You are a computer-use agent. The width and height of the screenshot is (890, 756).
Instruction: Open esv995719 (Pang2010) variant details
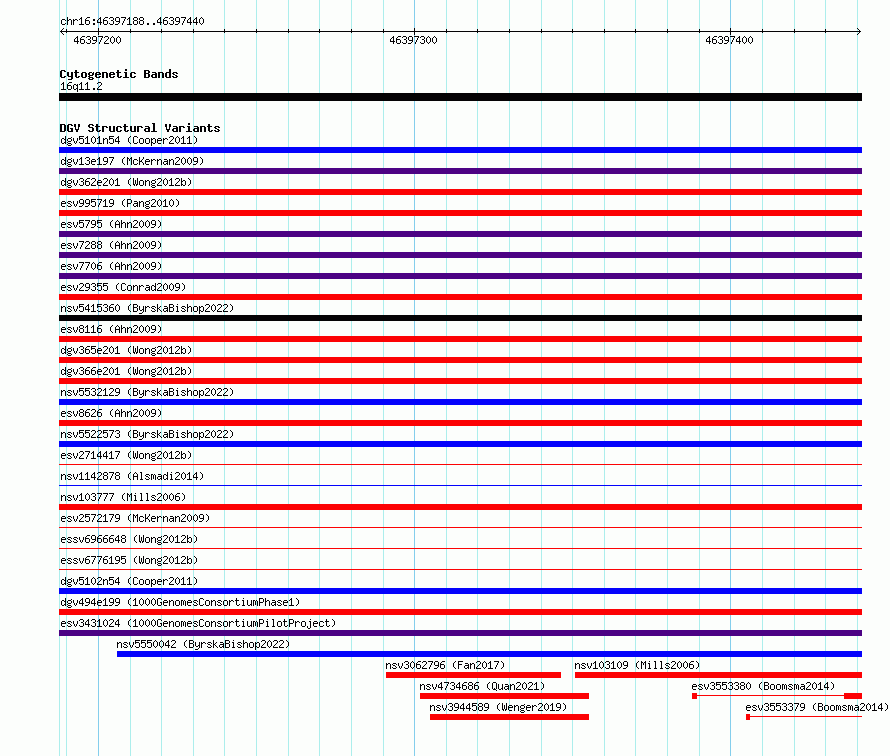coord(120,203)
